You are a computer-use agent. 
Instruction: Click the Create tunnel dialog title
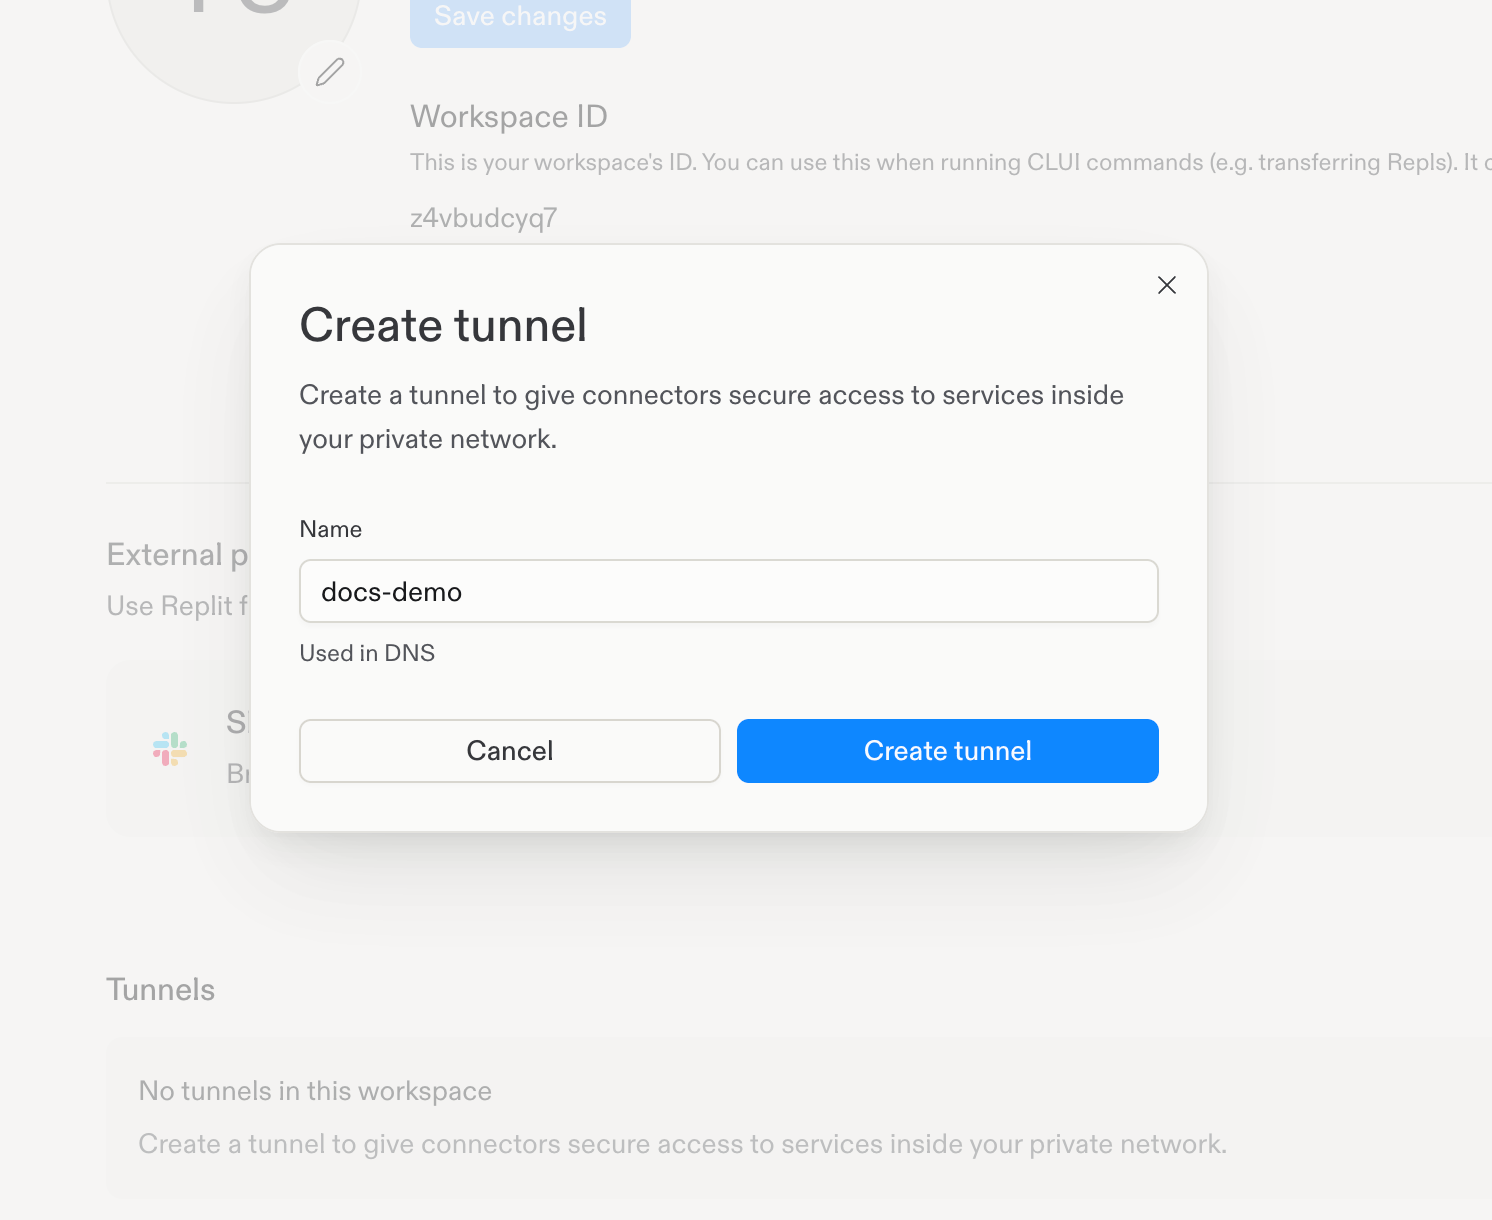point(443,325)
